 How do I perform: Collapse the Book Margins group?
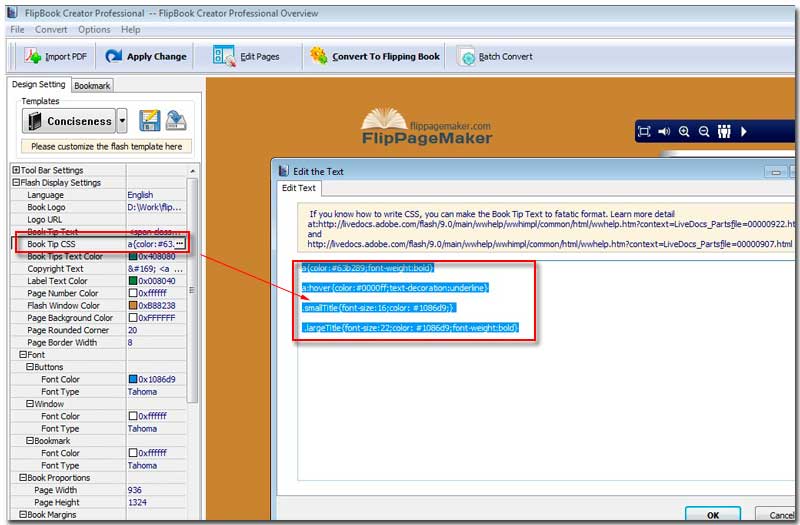(23, 514)
